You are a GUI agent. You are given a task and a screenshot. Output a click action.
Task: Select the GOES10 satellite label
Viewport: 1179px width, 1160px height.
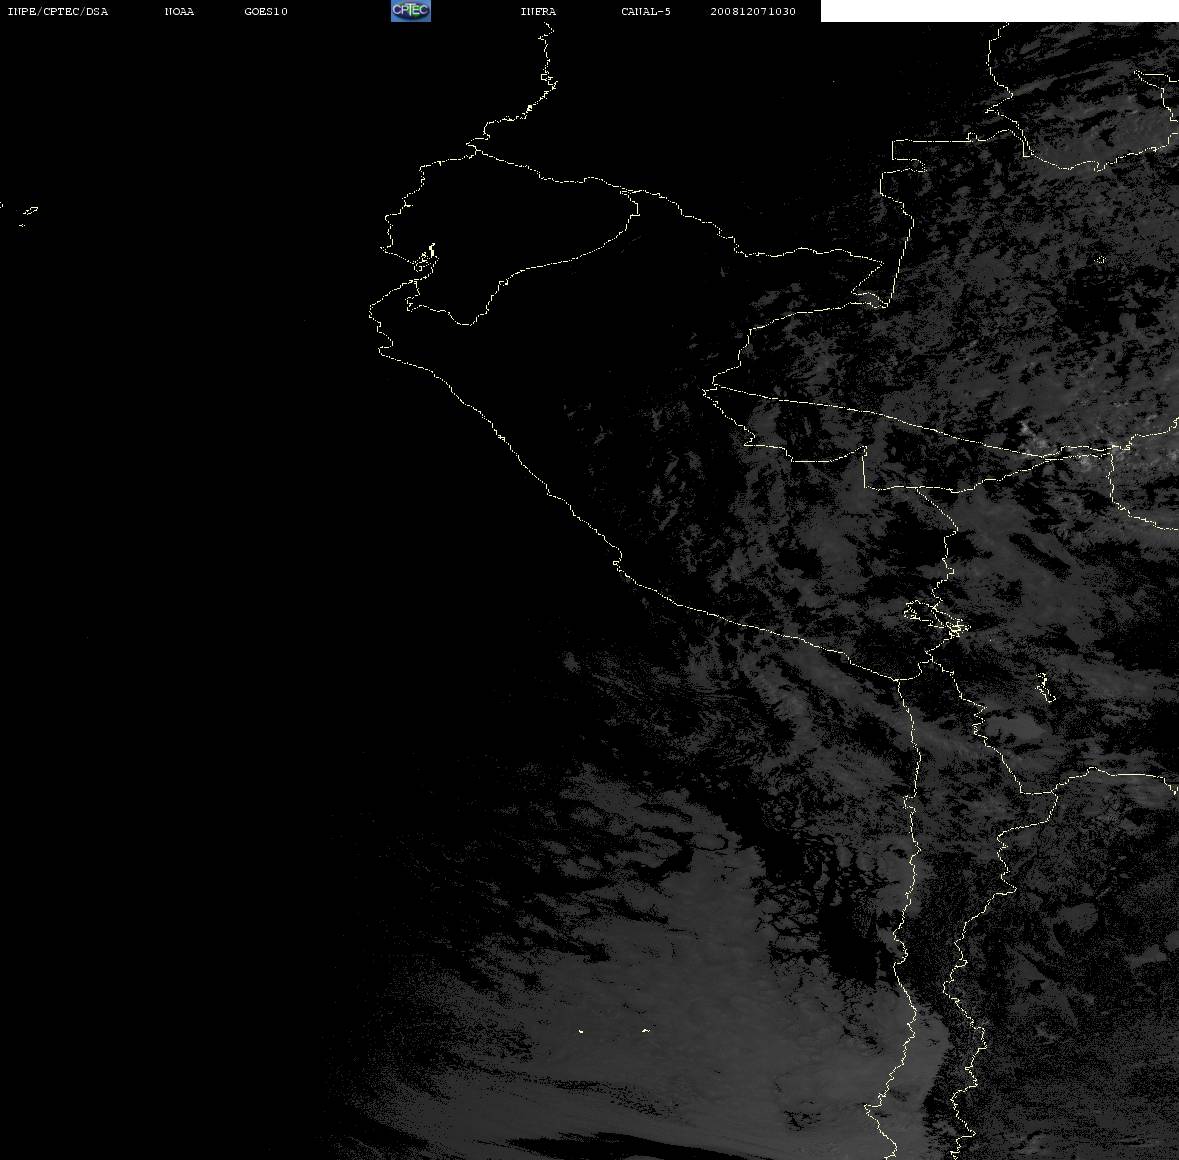(x=266, y=11)
